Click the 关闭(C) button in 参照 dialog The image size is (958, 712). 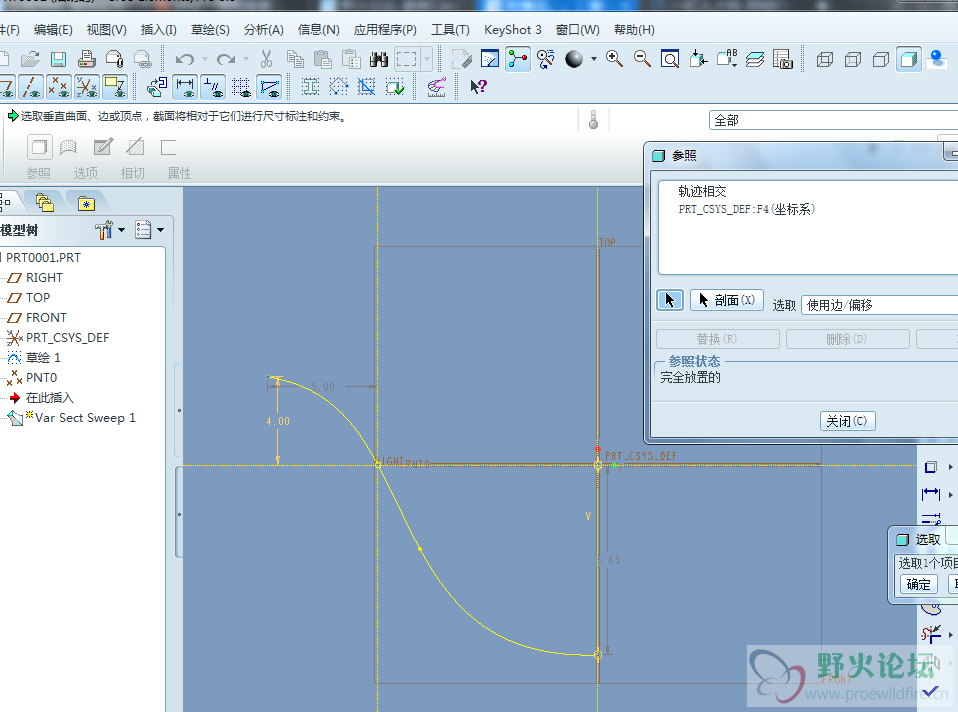point(846,421)
